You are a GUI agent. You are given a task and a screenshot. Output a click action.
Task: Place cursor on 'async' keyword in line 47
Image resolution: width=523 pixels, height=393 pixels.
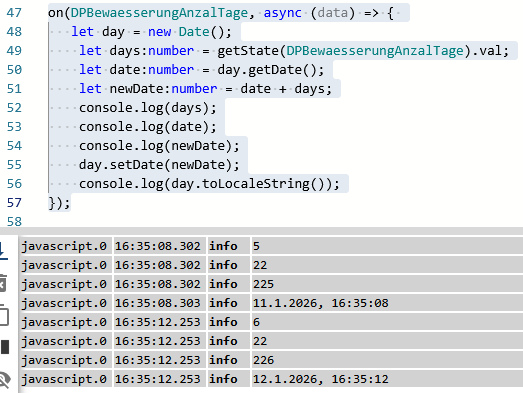(x=283, y=13)
